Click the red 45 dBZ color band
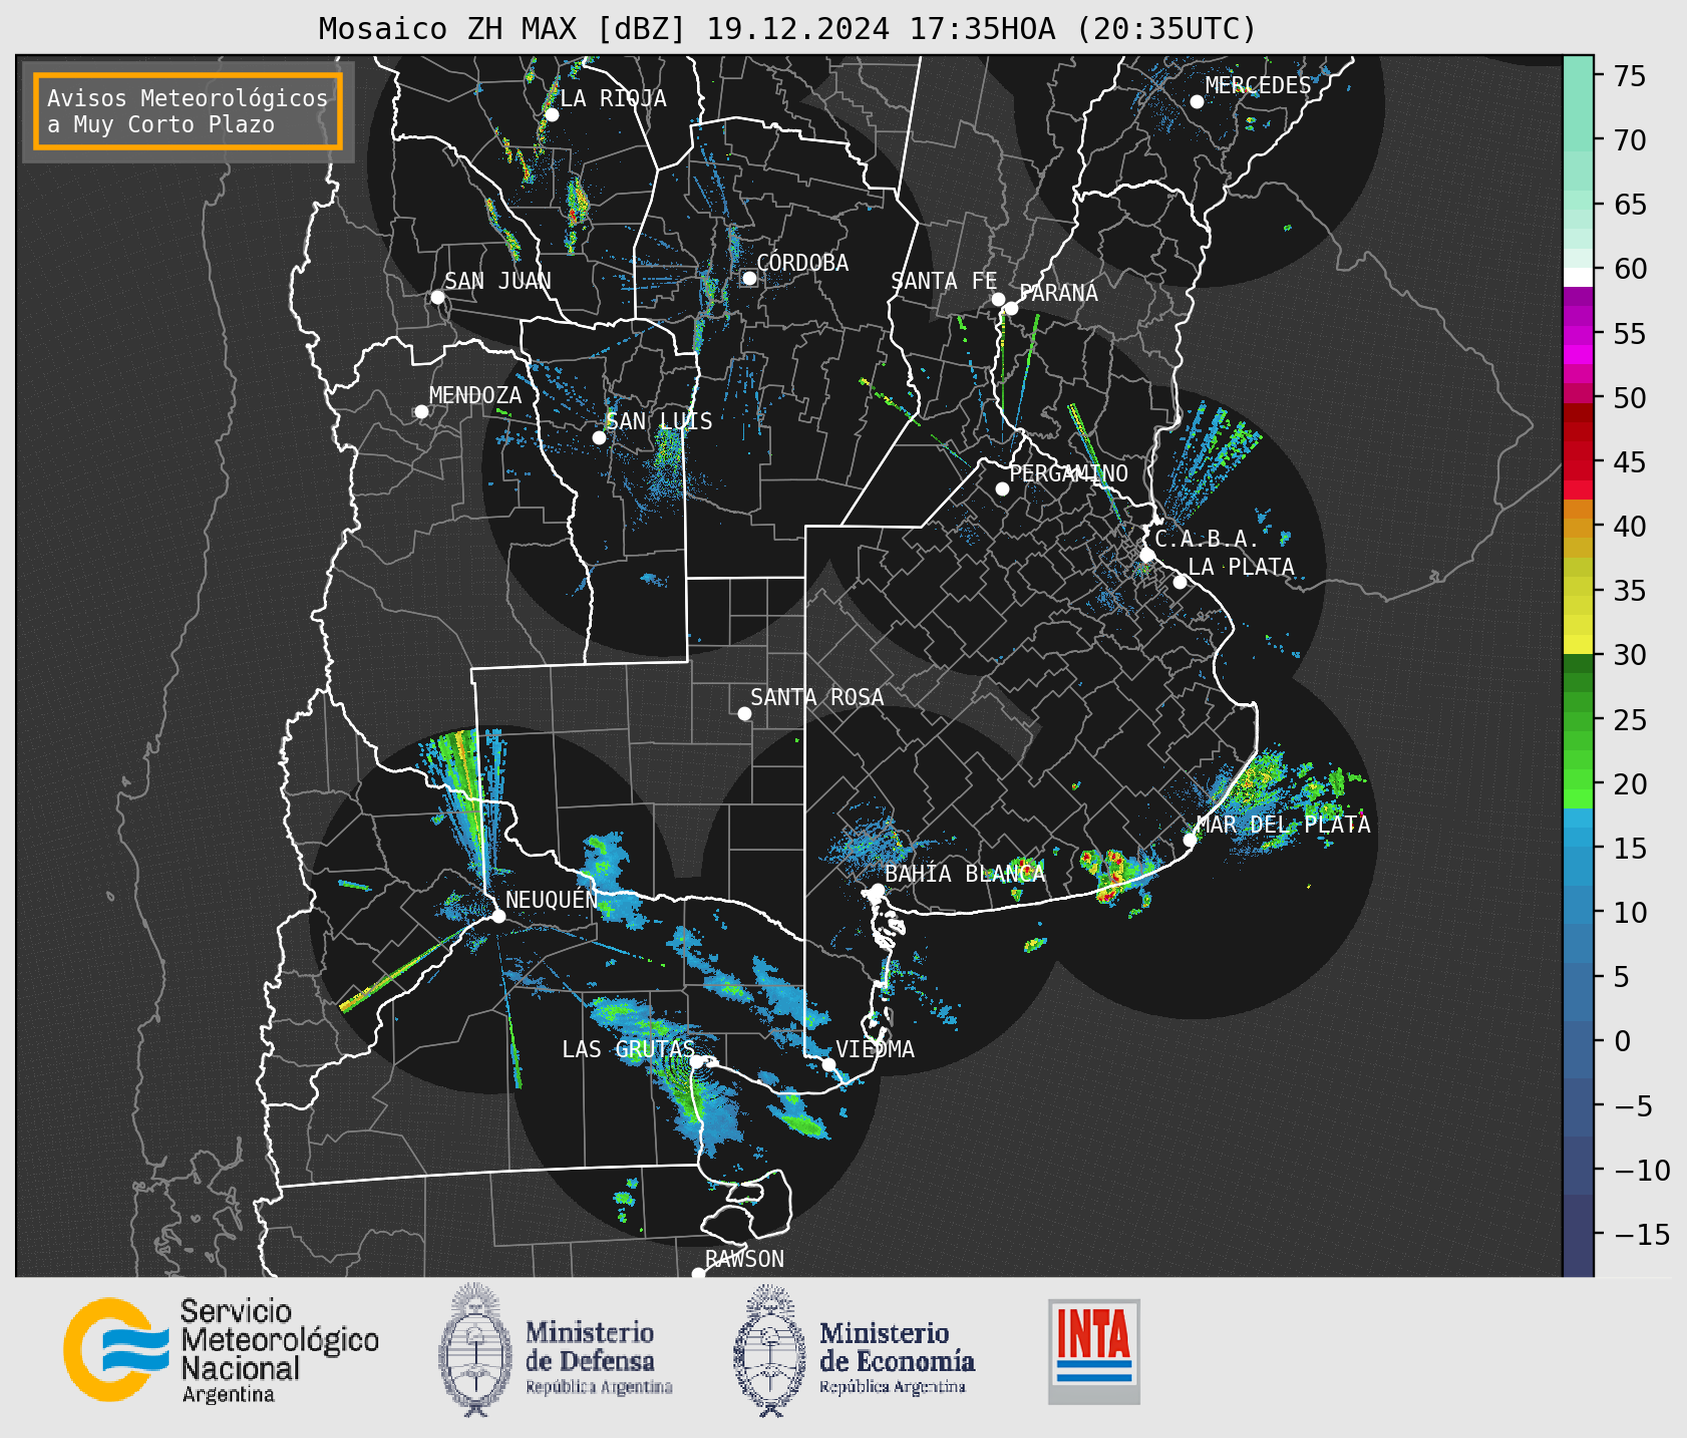 [1578, 461]
